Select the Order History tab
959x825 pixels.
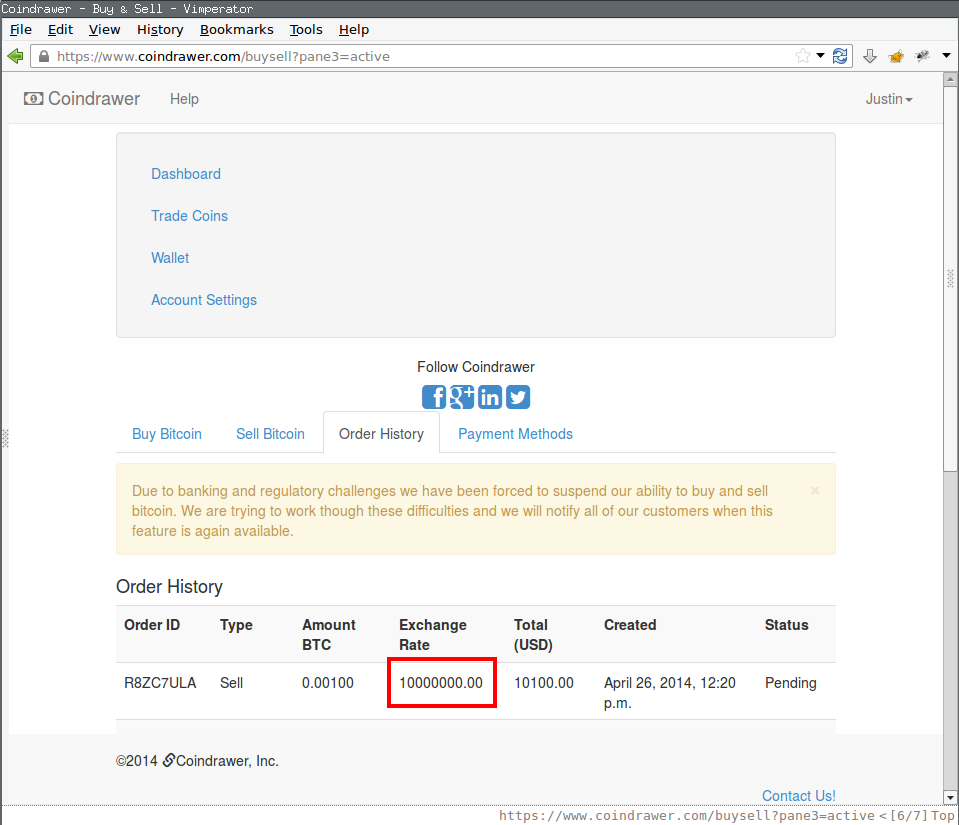pyautogui.click(x=382, y=434)
